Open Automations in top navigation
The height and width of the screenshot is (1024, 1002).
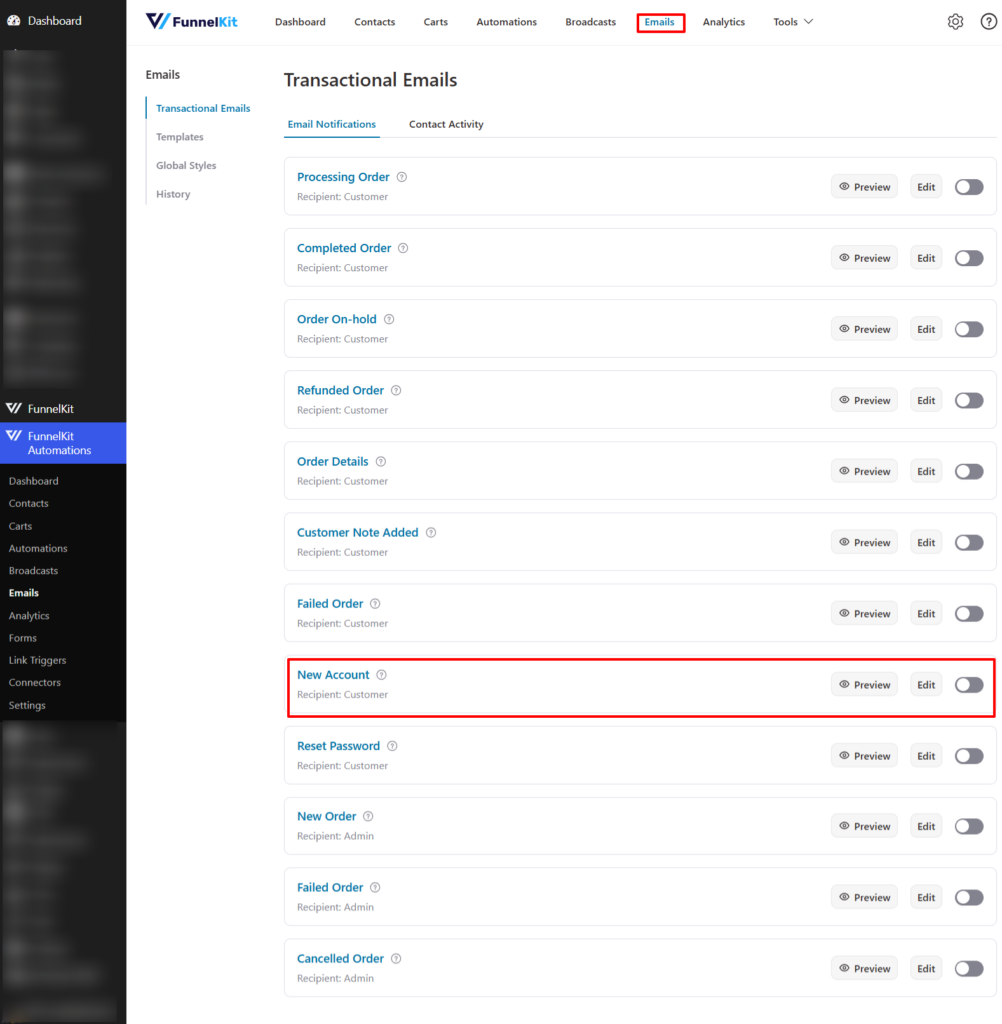(506, 22)
